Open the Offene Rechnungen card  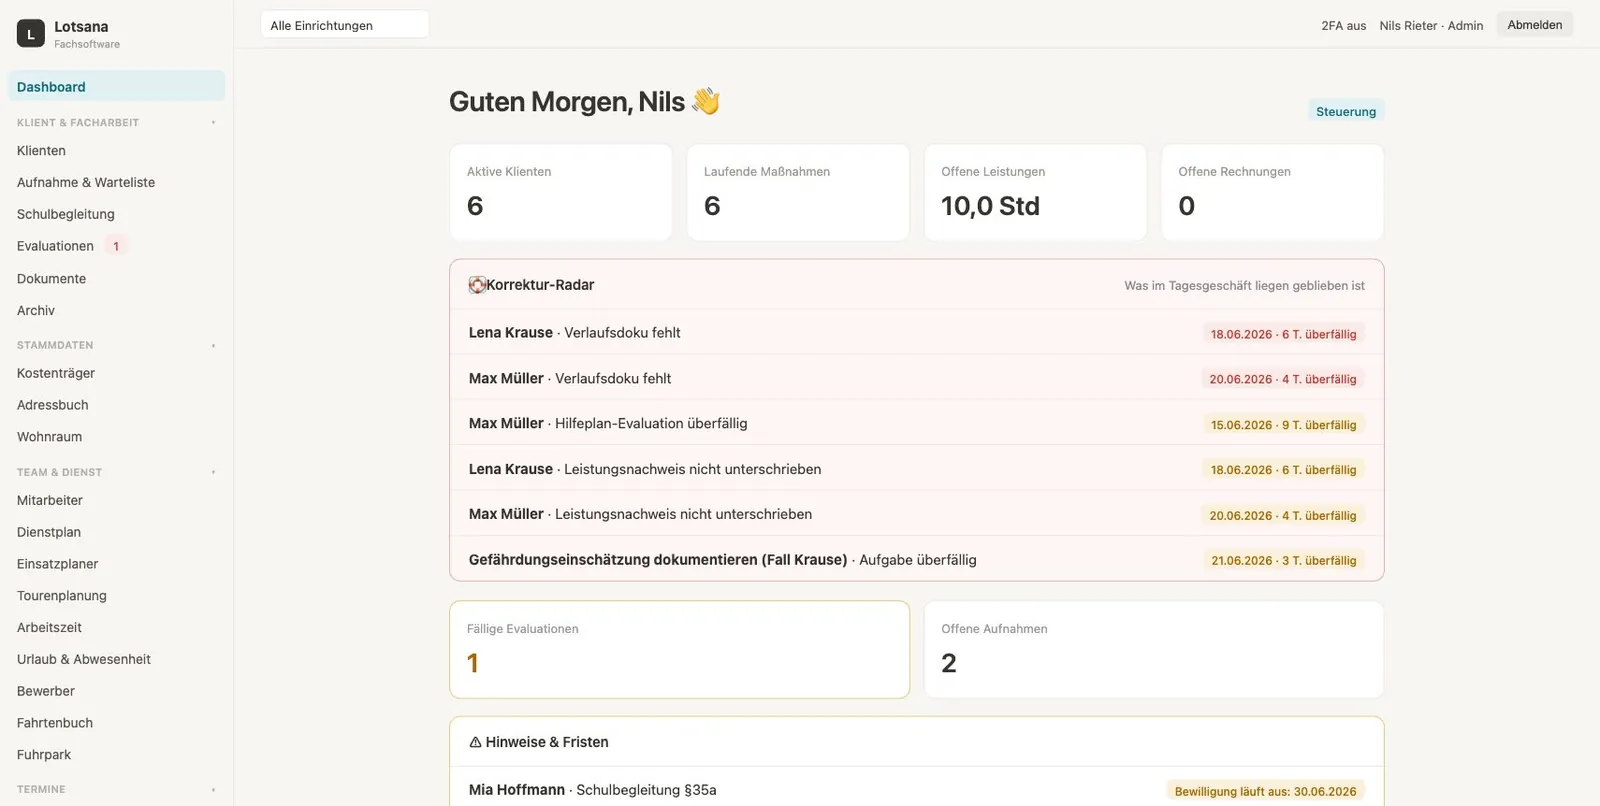1272,193
